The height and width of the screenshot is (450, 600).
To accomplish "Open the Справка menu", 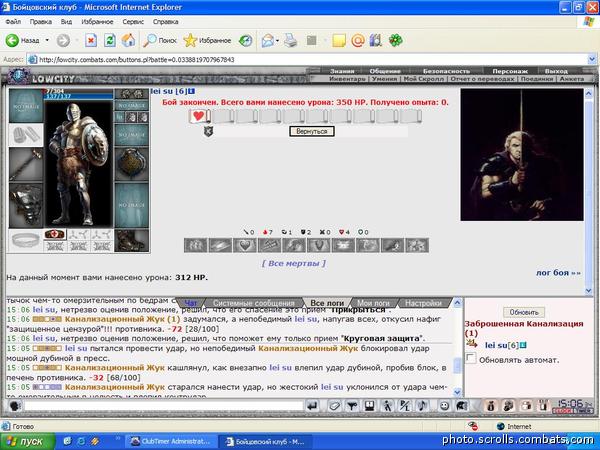I will [165, 22].
